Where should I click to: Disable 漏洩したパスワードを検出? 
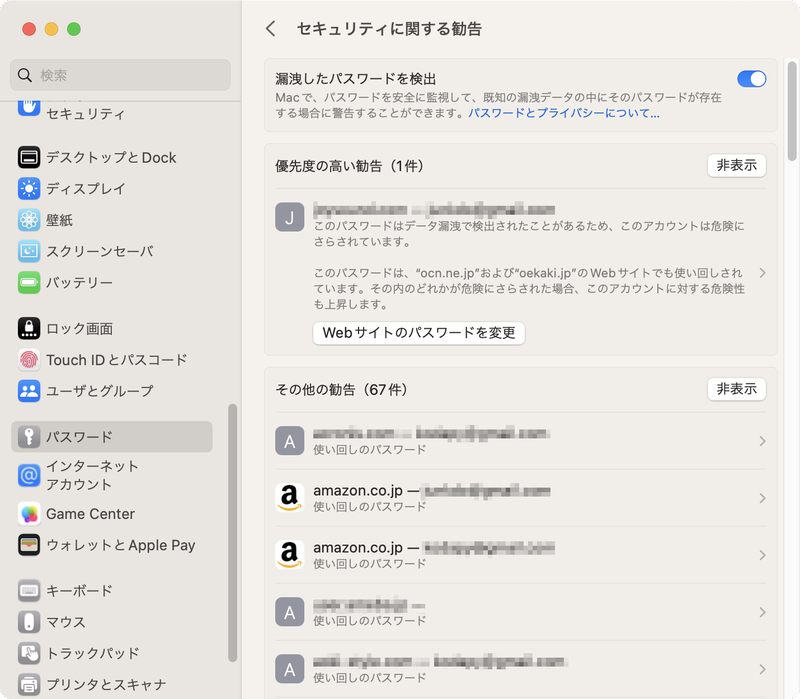pos(750,78)
